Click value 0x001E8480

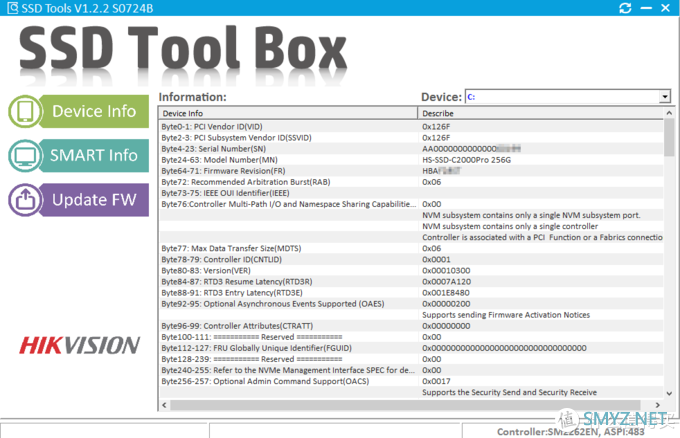pyautogui.click(x=446, y=293)
